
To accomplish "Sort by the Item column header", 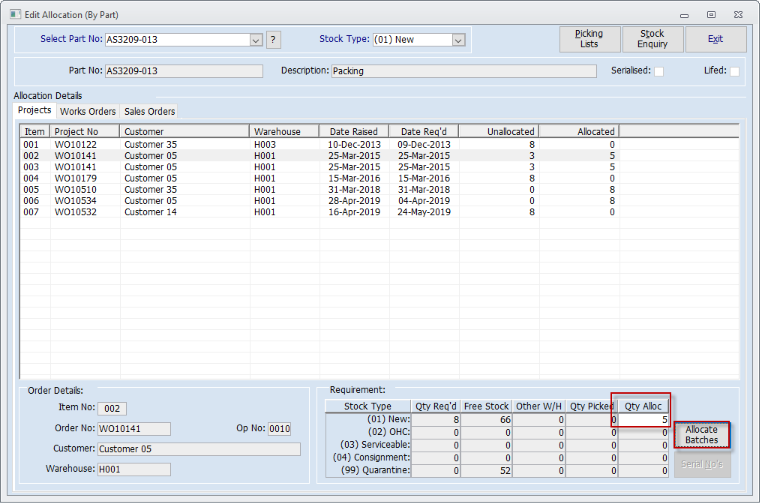I will click(x=35, y=131).
